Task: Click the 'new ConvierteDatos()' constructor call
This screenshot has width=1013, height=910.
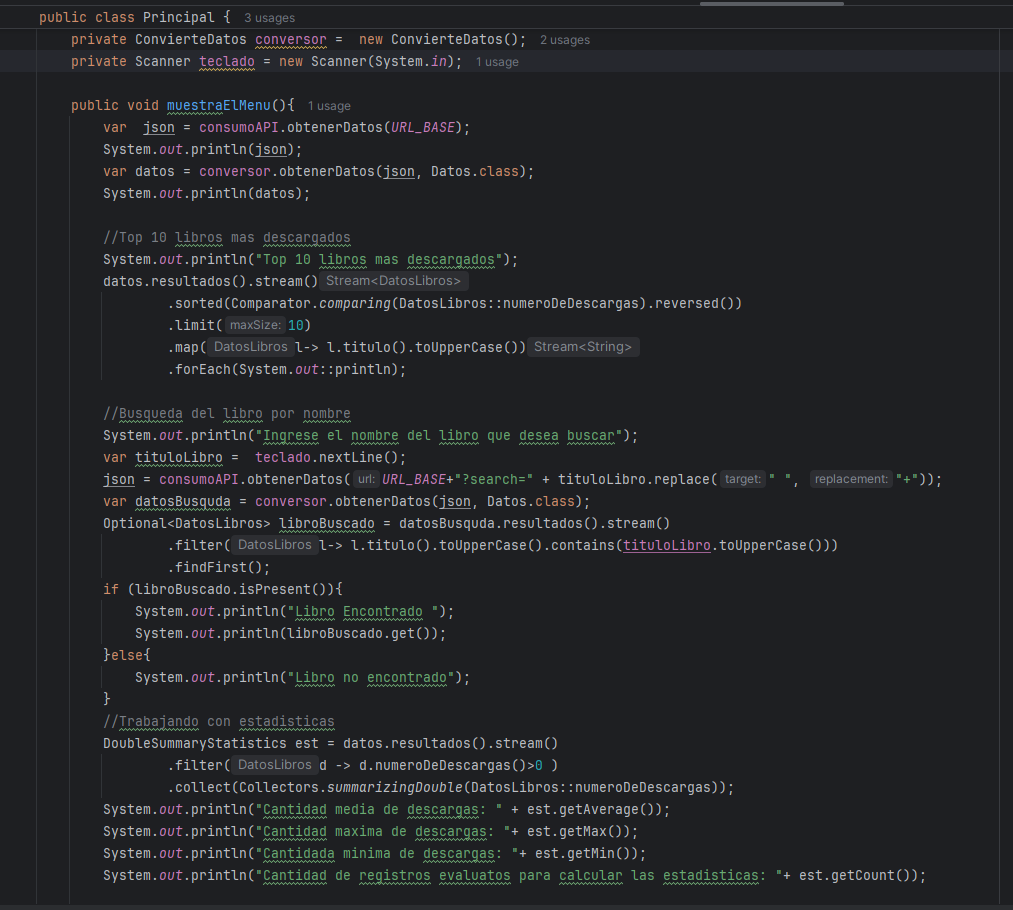Action: click(x=438, y=39)
